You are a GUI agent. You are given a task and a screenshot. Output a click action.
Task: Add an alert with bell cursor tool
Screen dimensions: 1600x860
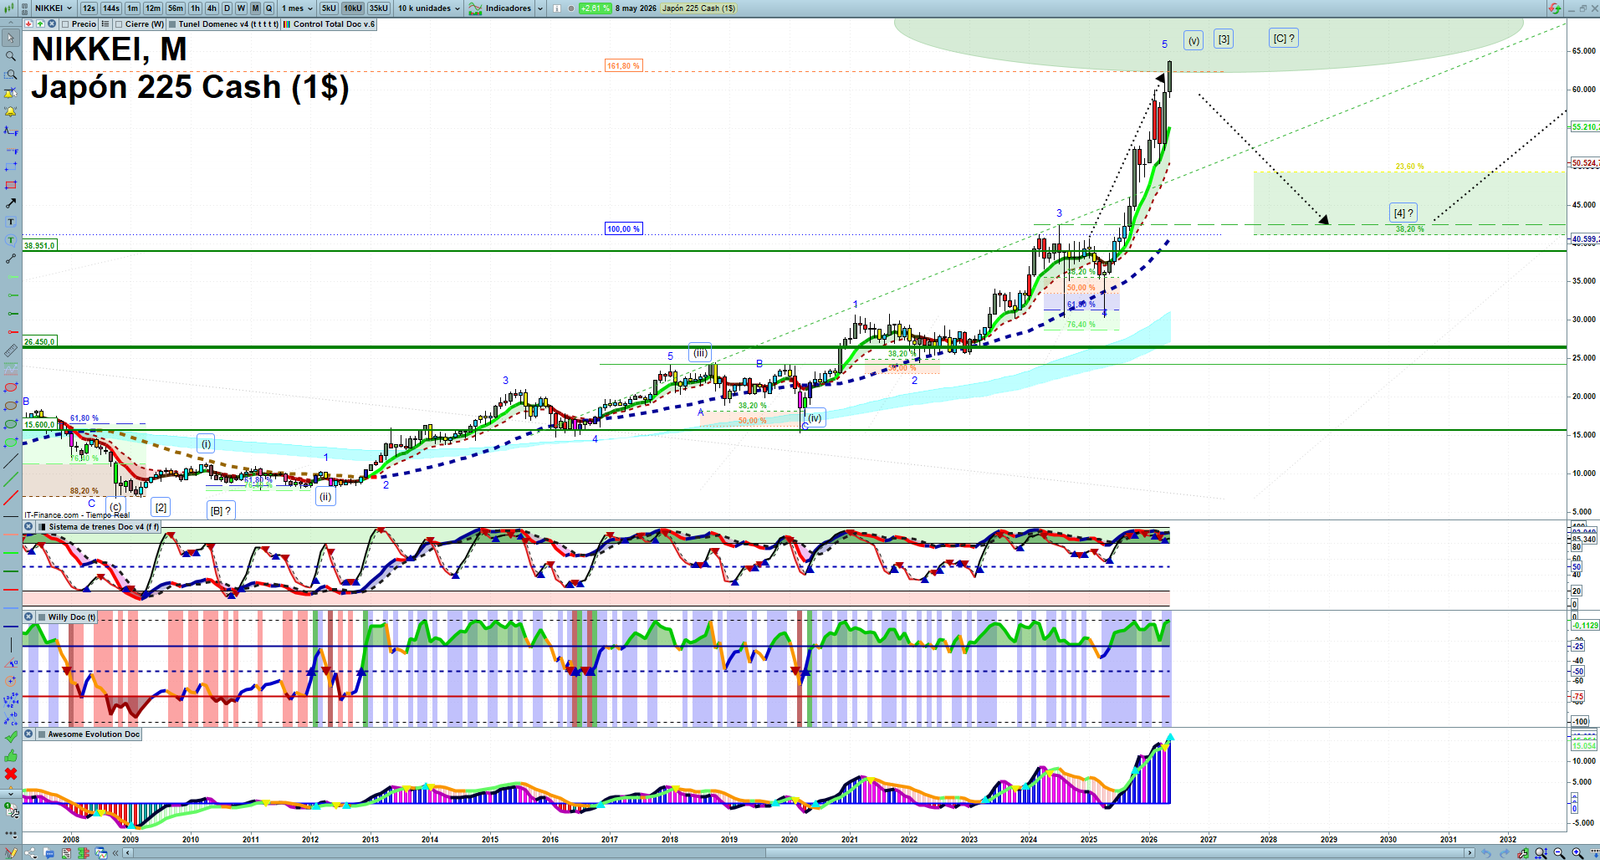pos(11,93)
